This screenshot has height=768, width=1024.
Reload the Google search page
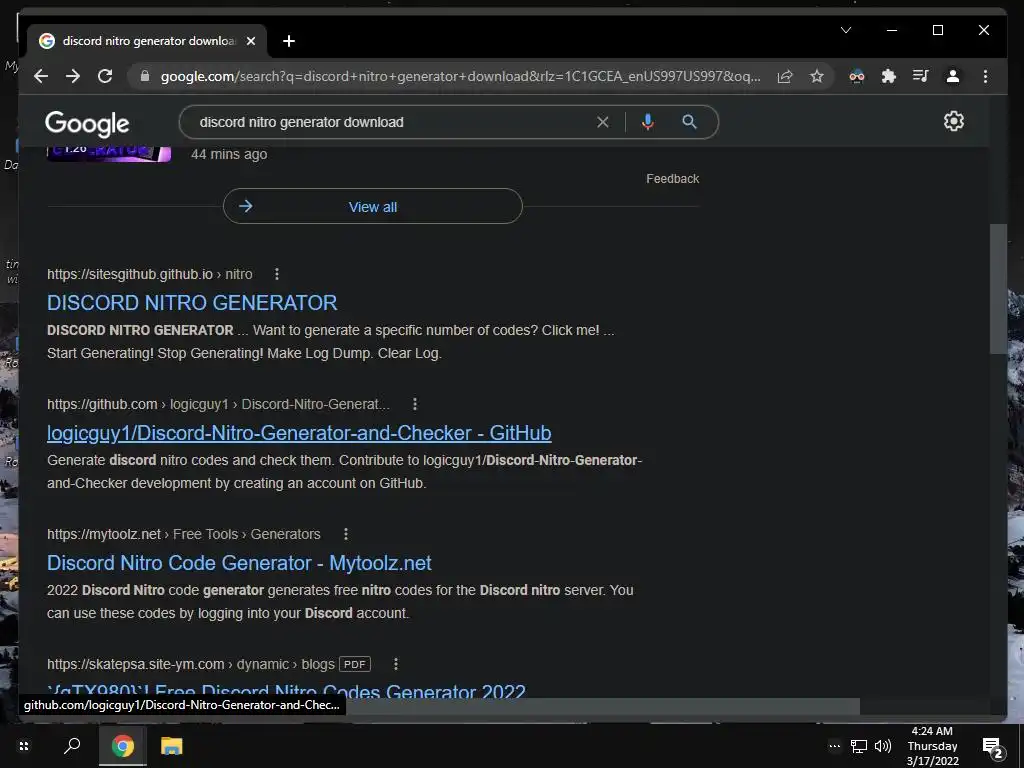tap(105, 76)
